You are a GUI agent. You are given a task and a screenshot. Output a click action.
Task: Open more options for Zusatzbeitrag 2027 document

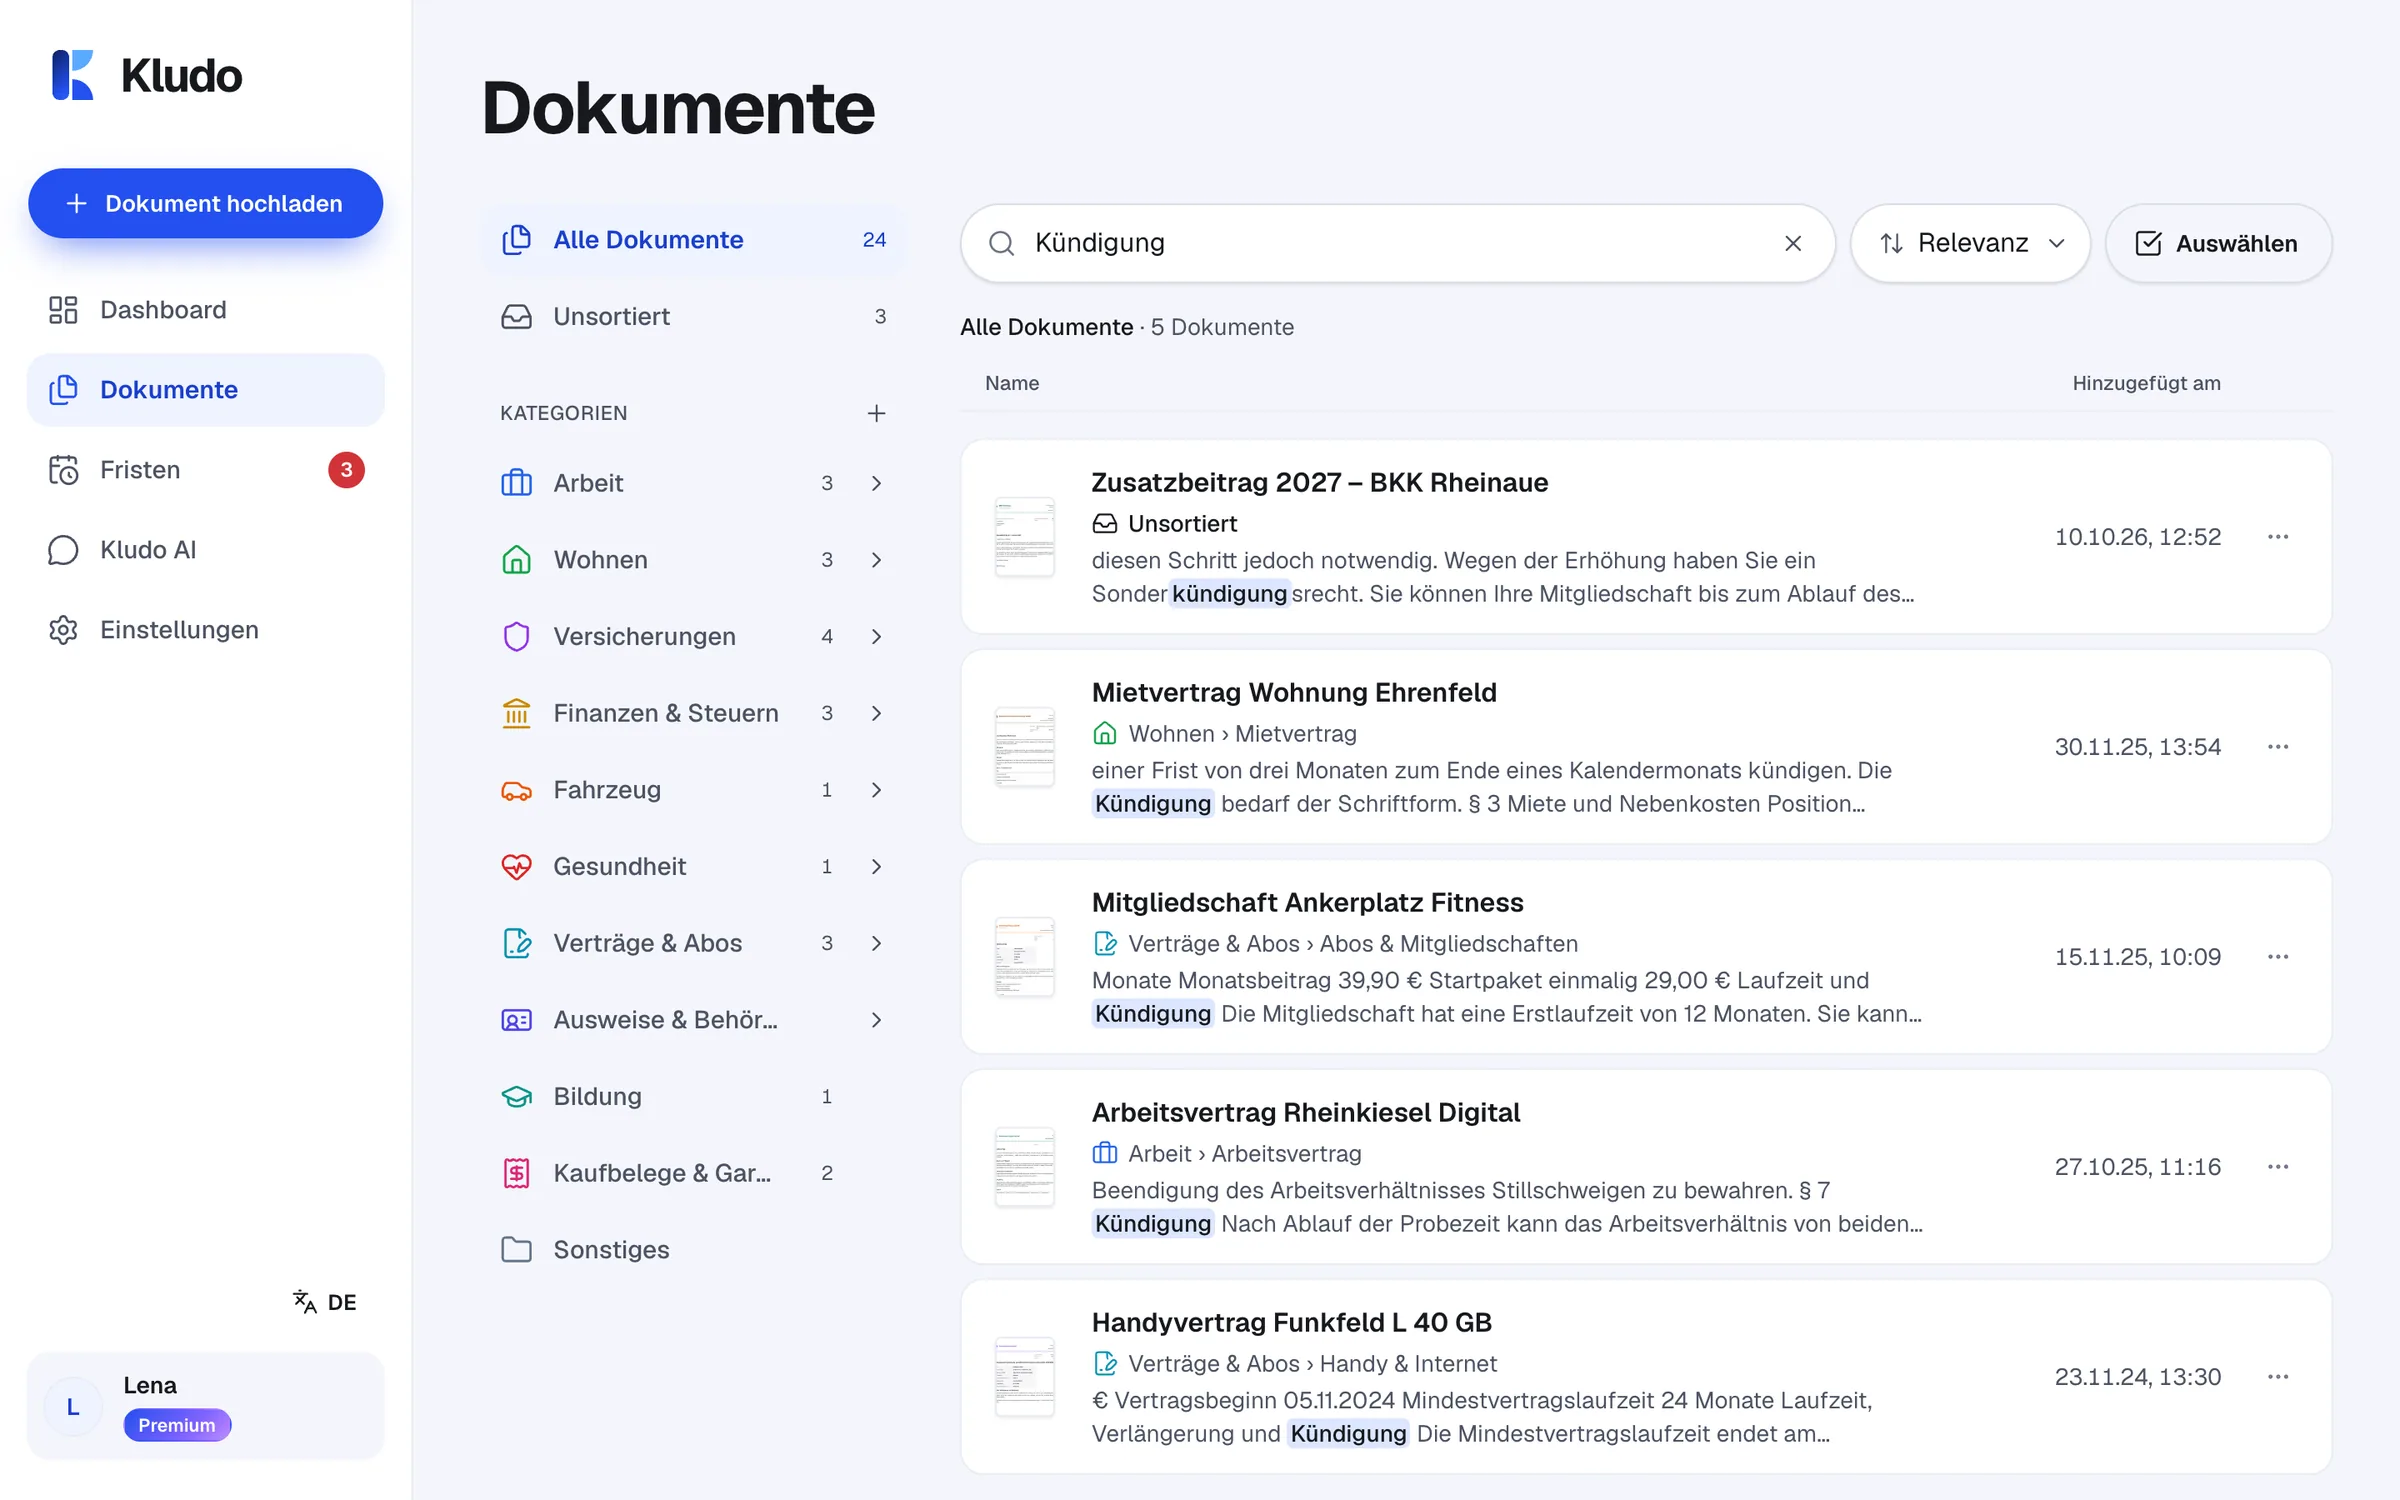(2278, 537)
